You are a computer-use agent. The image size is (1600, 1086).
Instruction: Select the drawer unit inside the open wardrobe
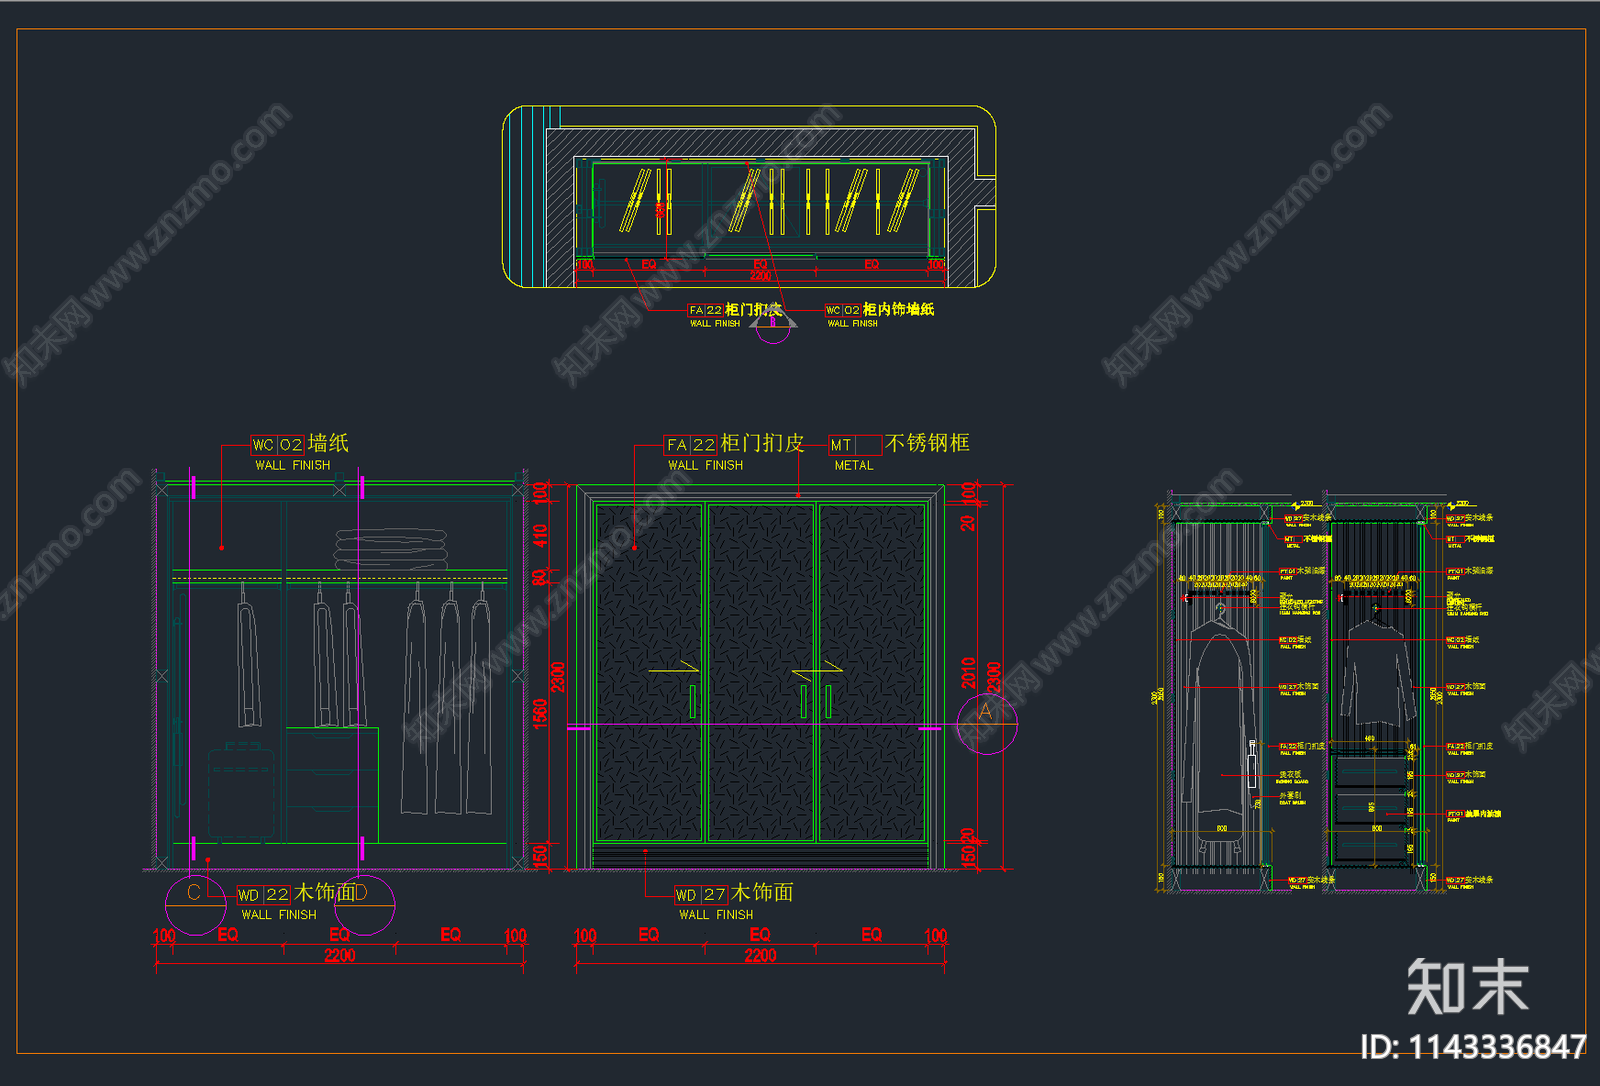(332, 784)
